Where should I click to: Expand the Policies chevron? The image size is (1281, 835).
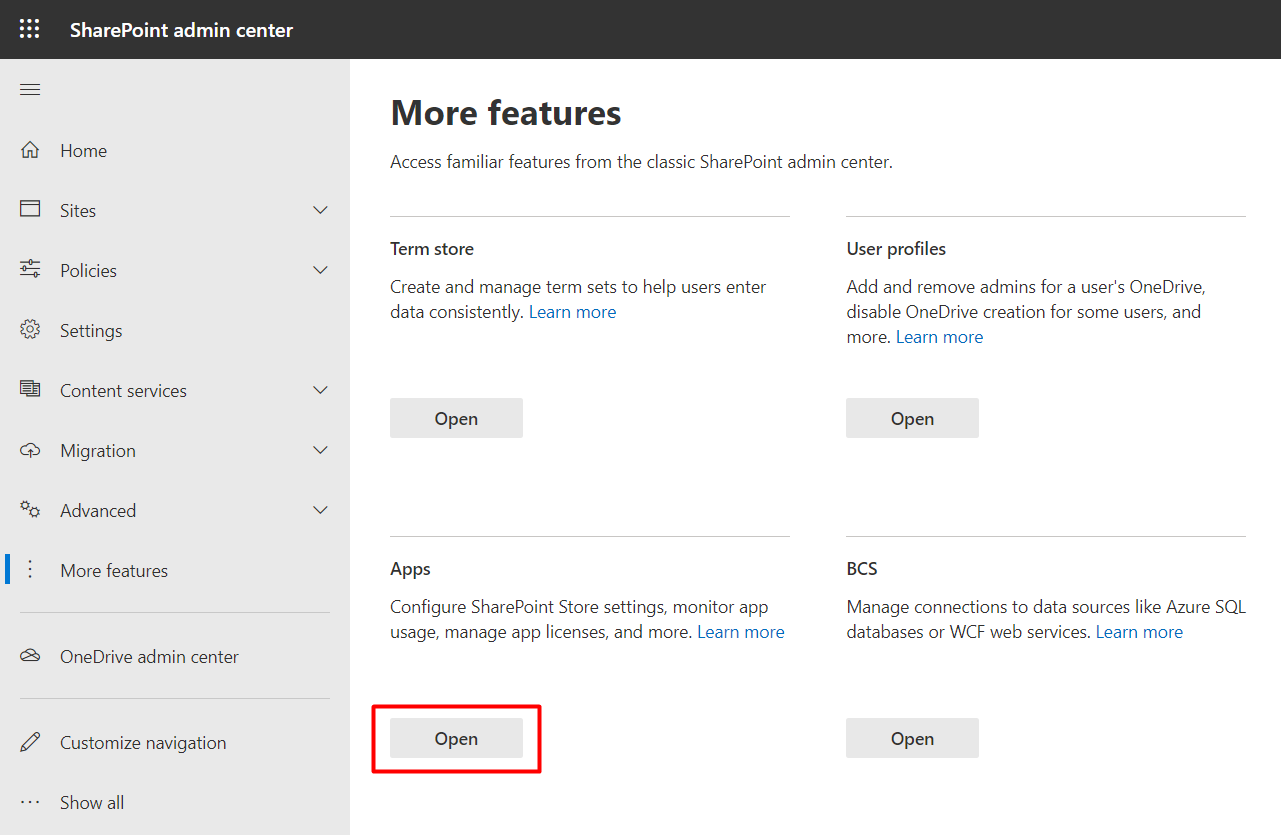tap(321, 270)
